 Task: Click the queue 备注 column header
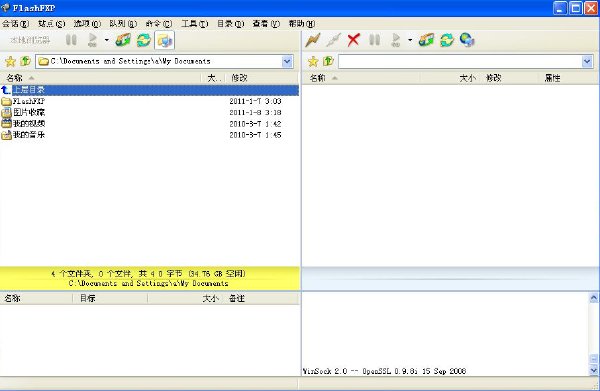[x=262, y=298]
